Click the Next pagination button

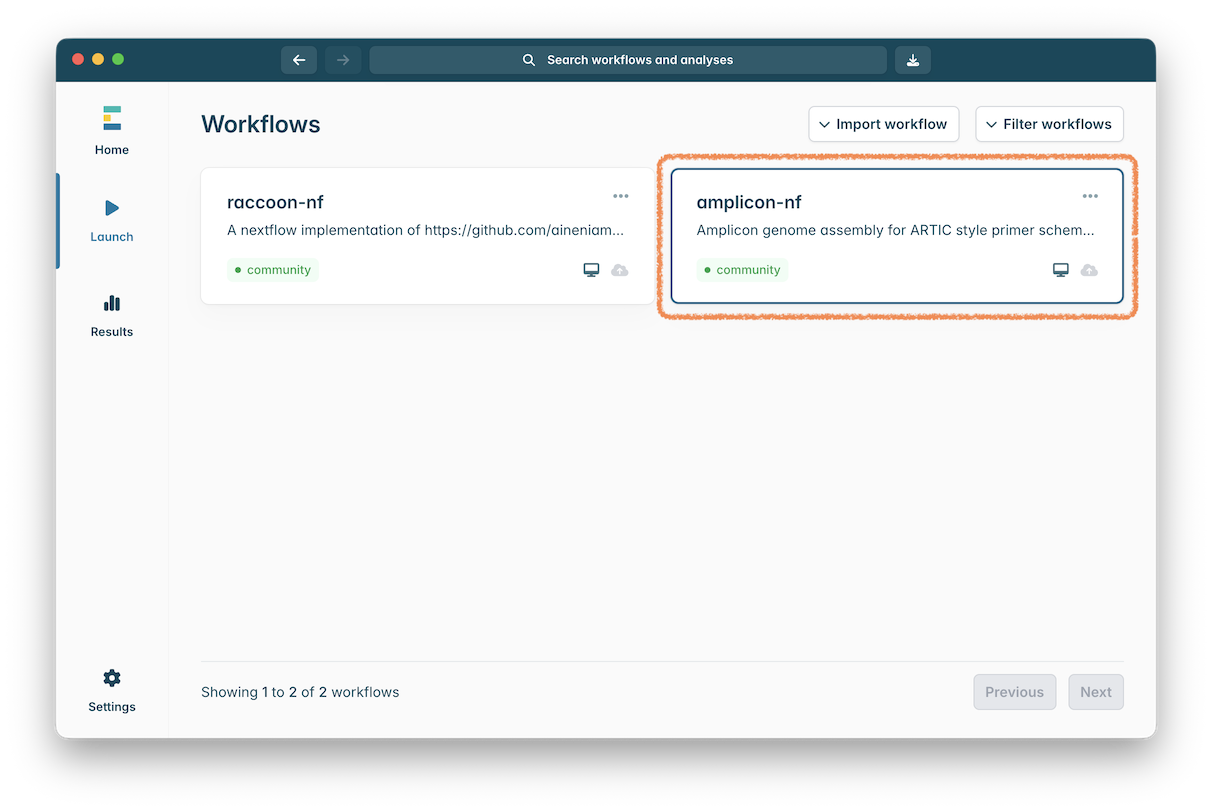click(x=1095, y=692)
